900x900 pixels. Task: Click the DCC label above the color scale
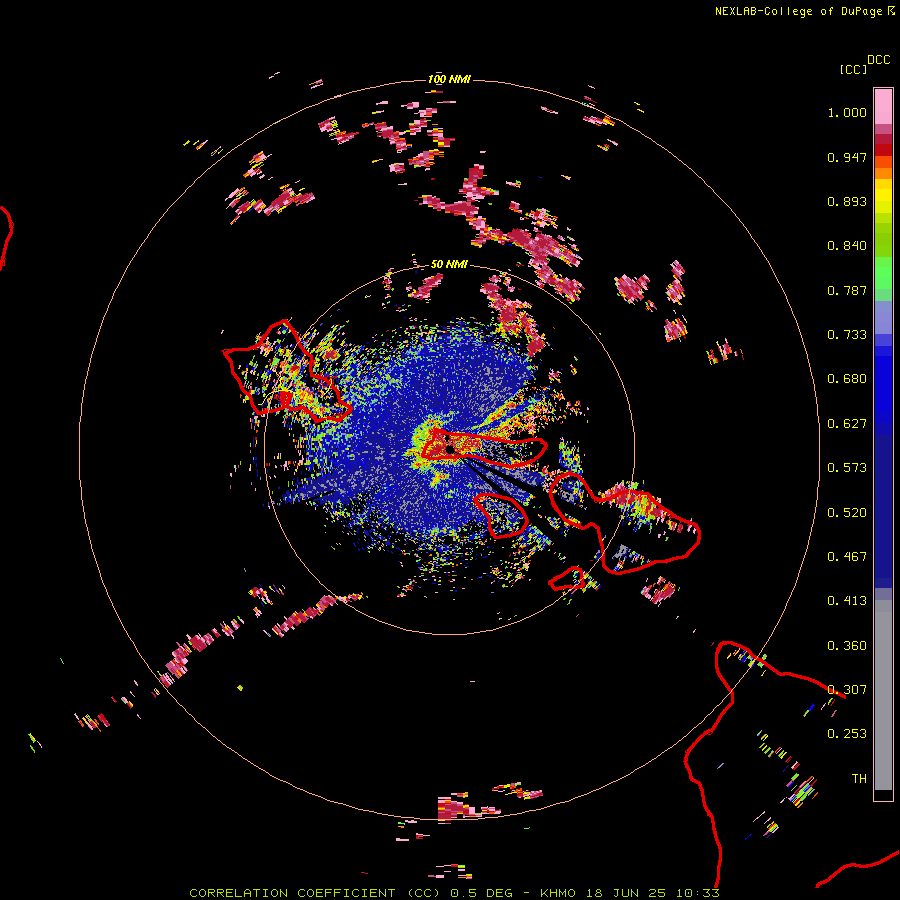pos(879,60)
